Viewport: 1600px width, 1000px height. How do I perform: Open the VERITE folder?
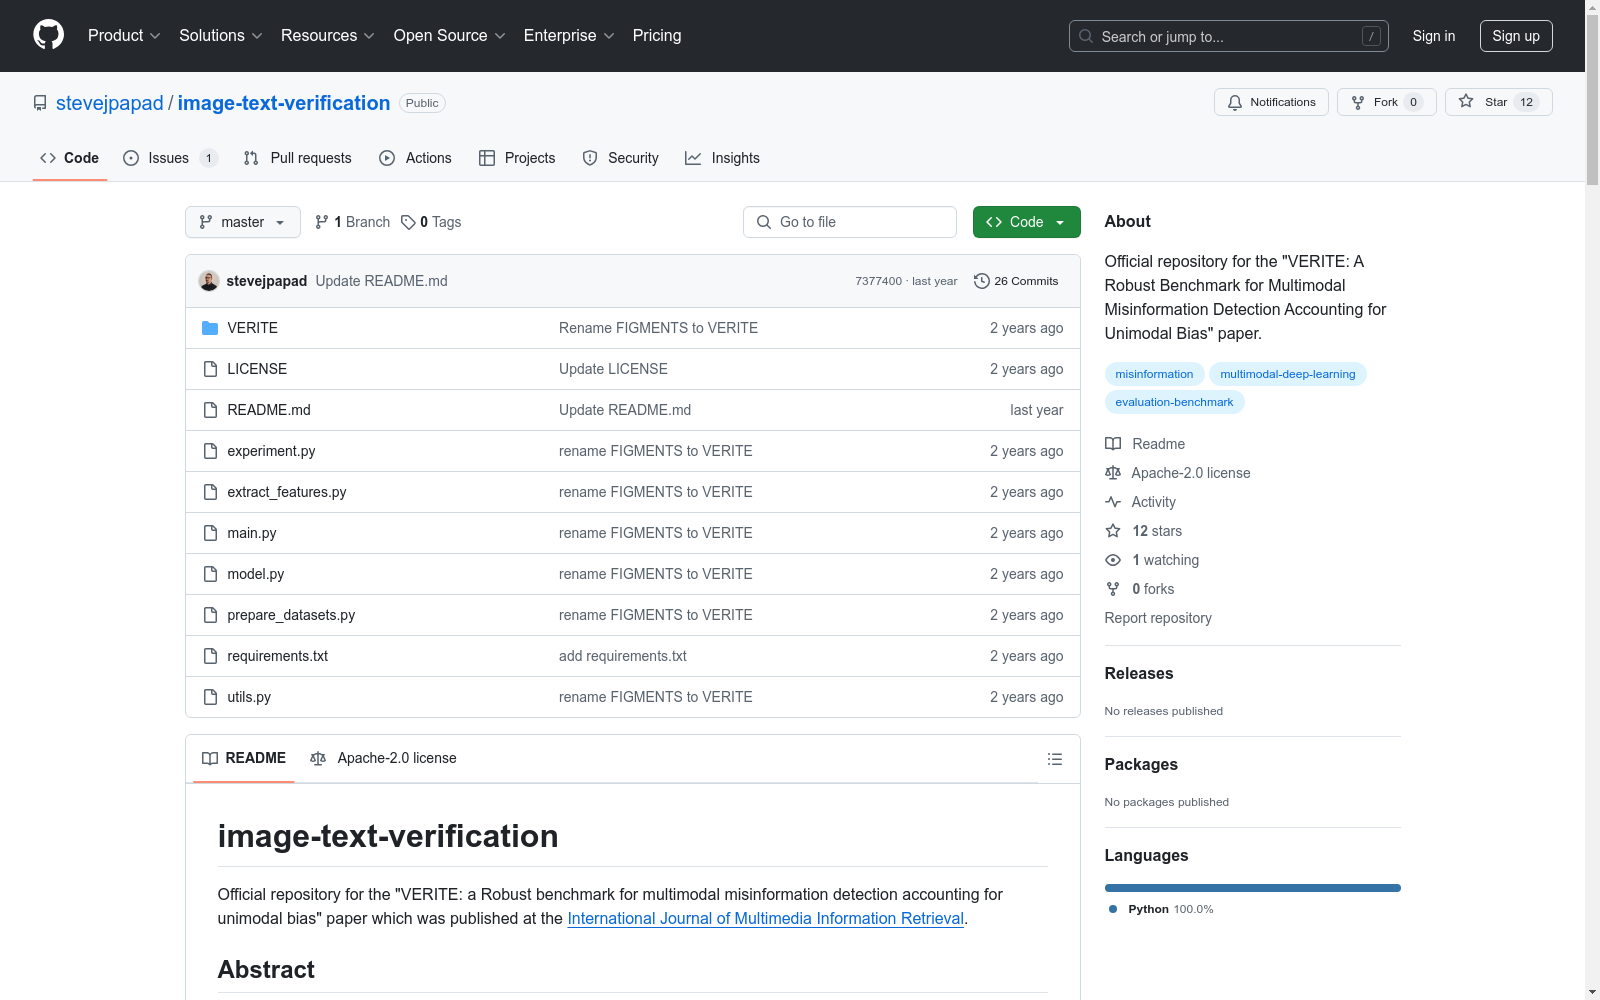pos(253,328)
